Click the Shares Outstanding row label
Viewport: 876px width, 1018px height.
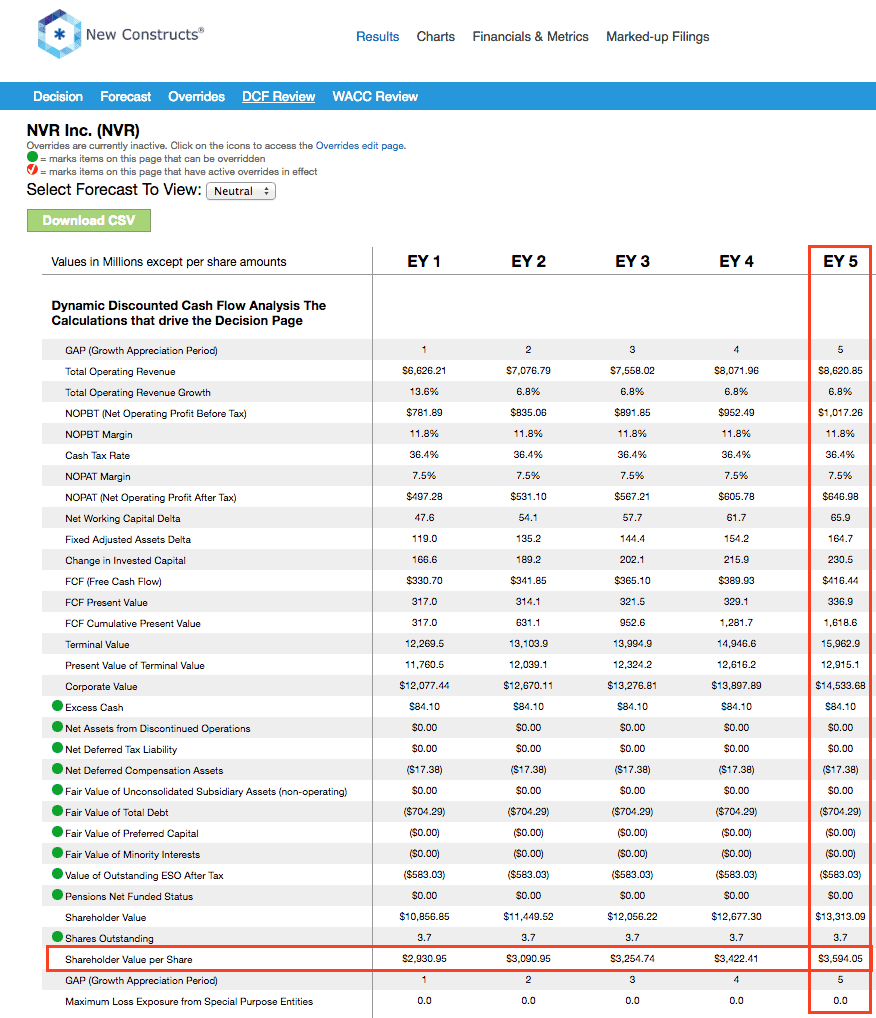tap(109, 939)
